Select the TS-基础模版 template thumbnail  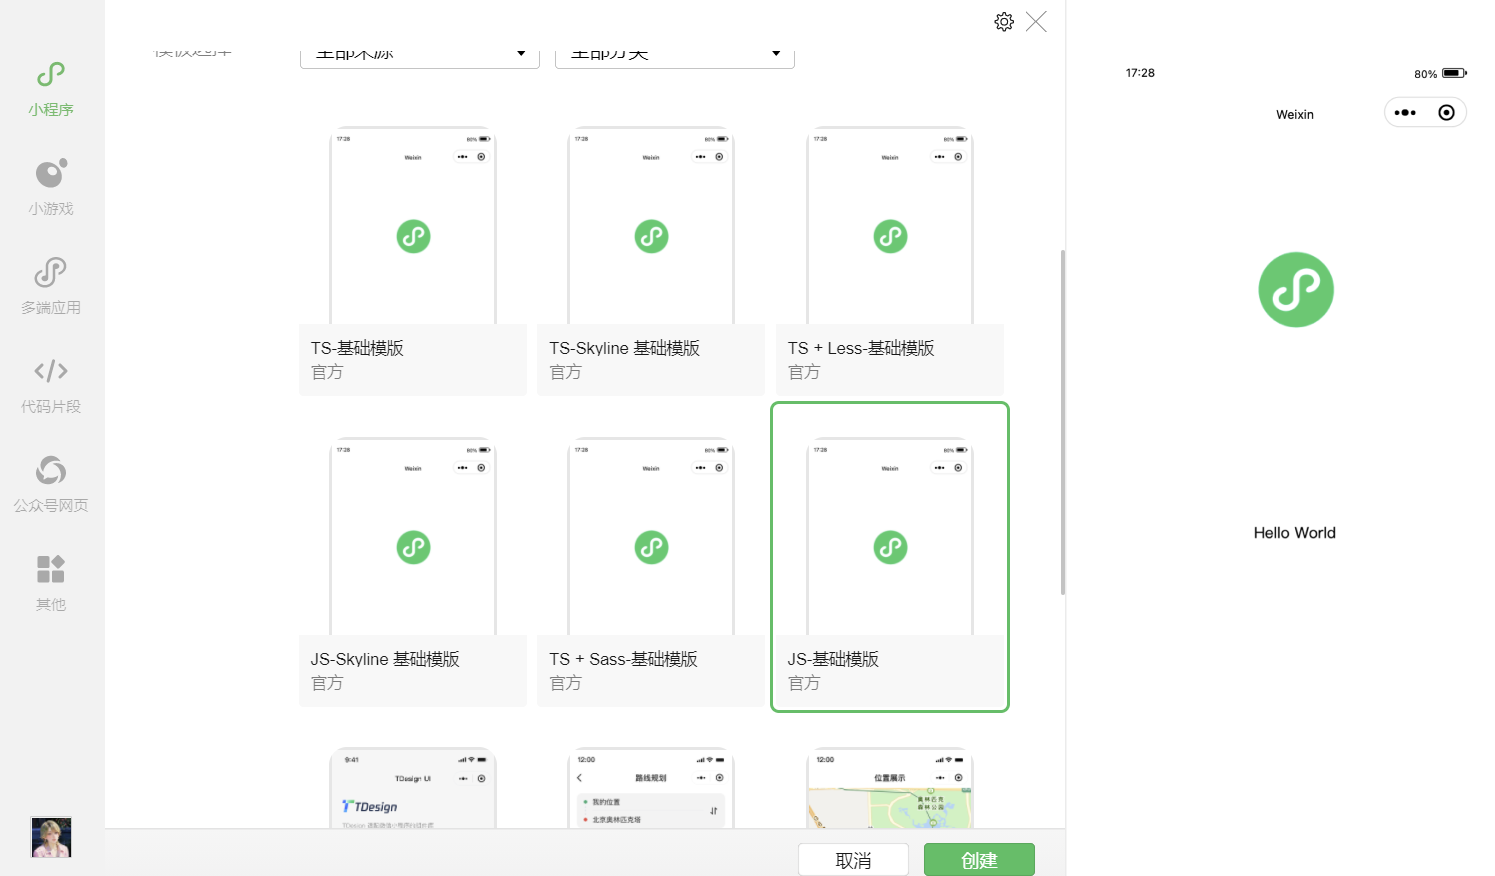[413, 225]
